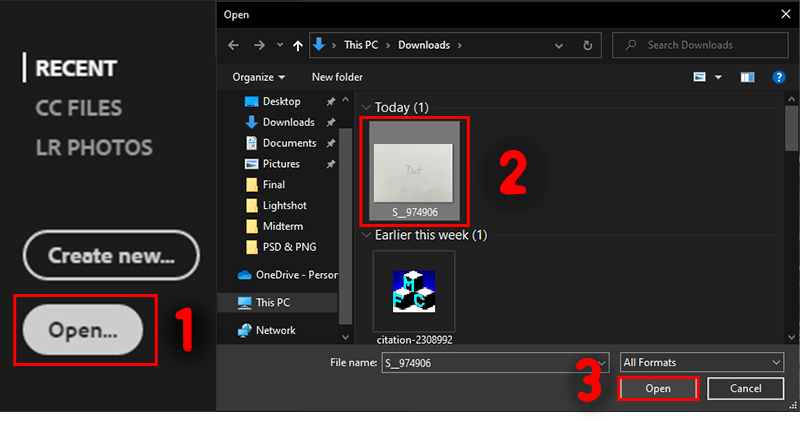Click the pin icon next to Downloads
Viewport: 800px width, 421px height.
pyautogui.click(x=331, y=122)
